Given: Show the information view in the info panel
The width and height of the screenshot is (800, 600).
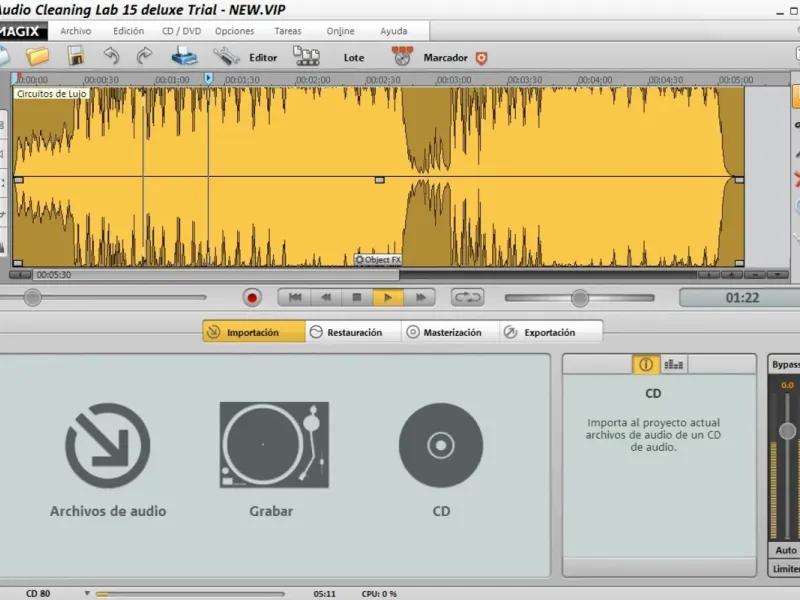Looking at the screenshot, I should pyautogui.click(x=646, y=364).
